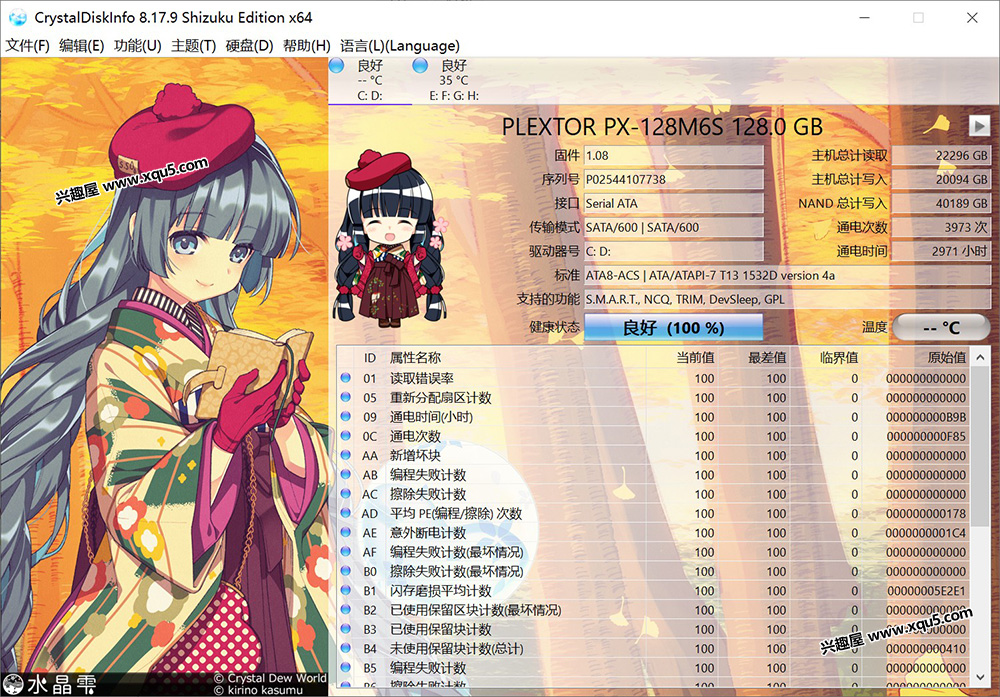The width and height of the screenshot is (1000, 697).
Task: Click status dot of AD 平均 PE row
Action: (x=346, y=513)
